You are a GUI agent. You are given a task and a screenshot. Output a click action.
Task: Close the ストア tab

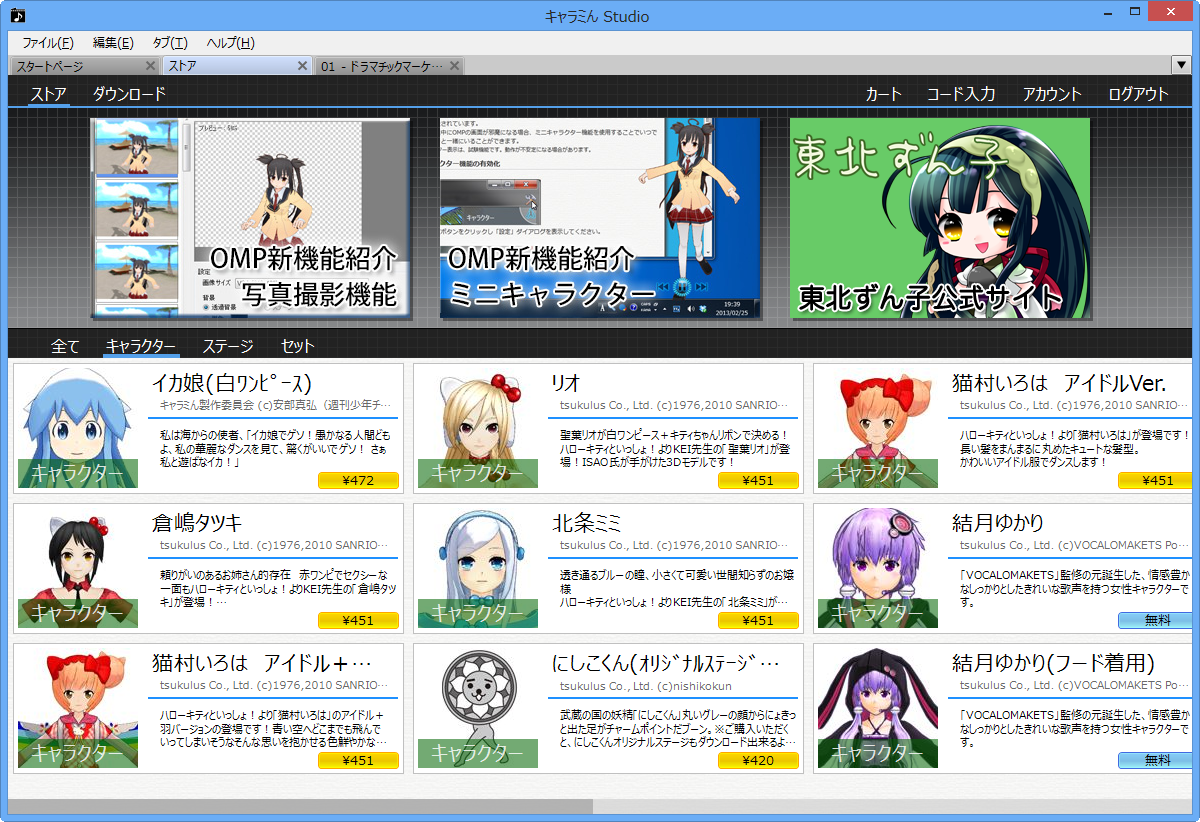point(303,66)
